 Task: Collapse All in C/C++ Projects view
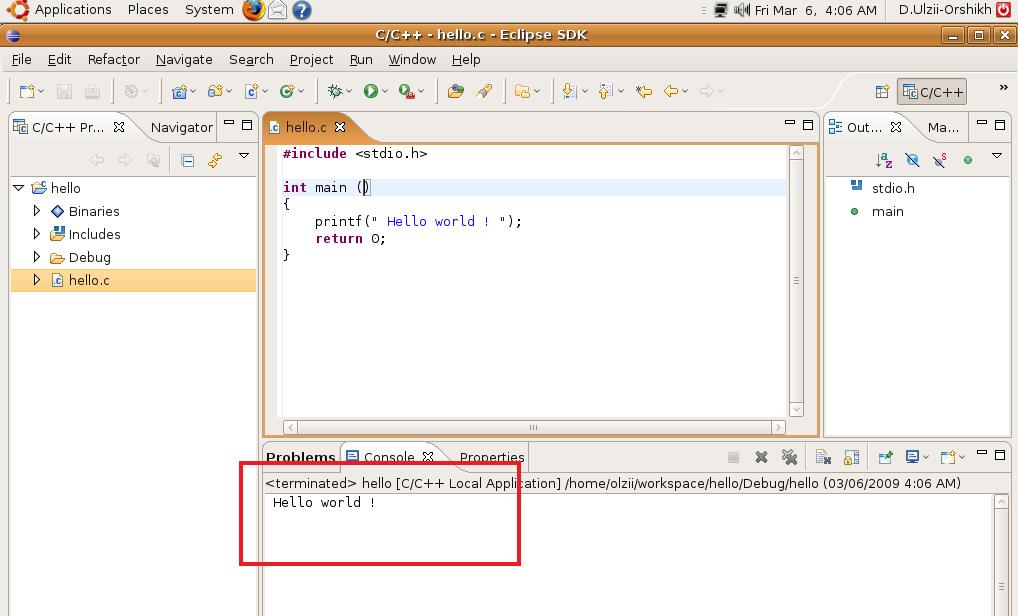(188, 160)
